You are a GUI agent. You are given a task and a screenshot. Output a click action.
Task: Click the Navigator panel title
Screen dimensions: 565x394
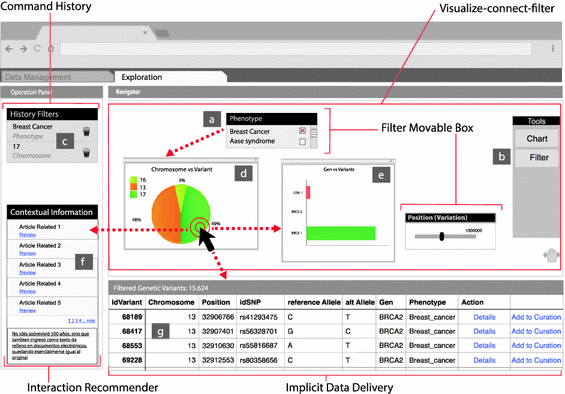click(x=128, y=92)
